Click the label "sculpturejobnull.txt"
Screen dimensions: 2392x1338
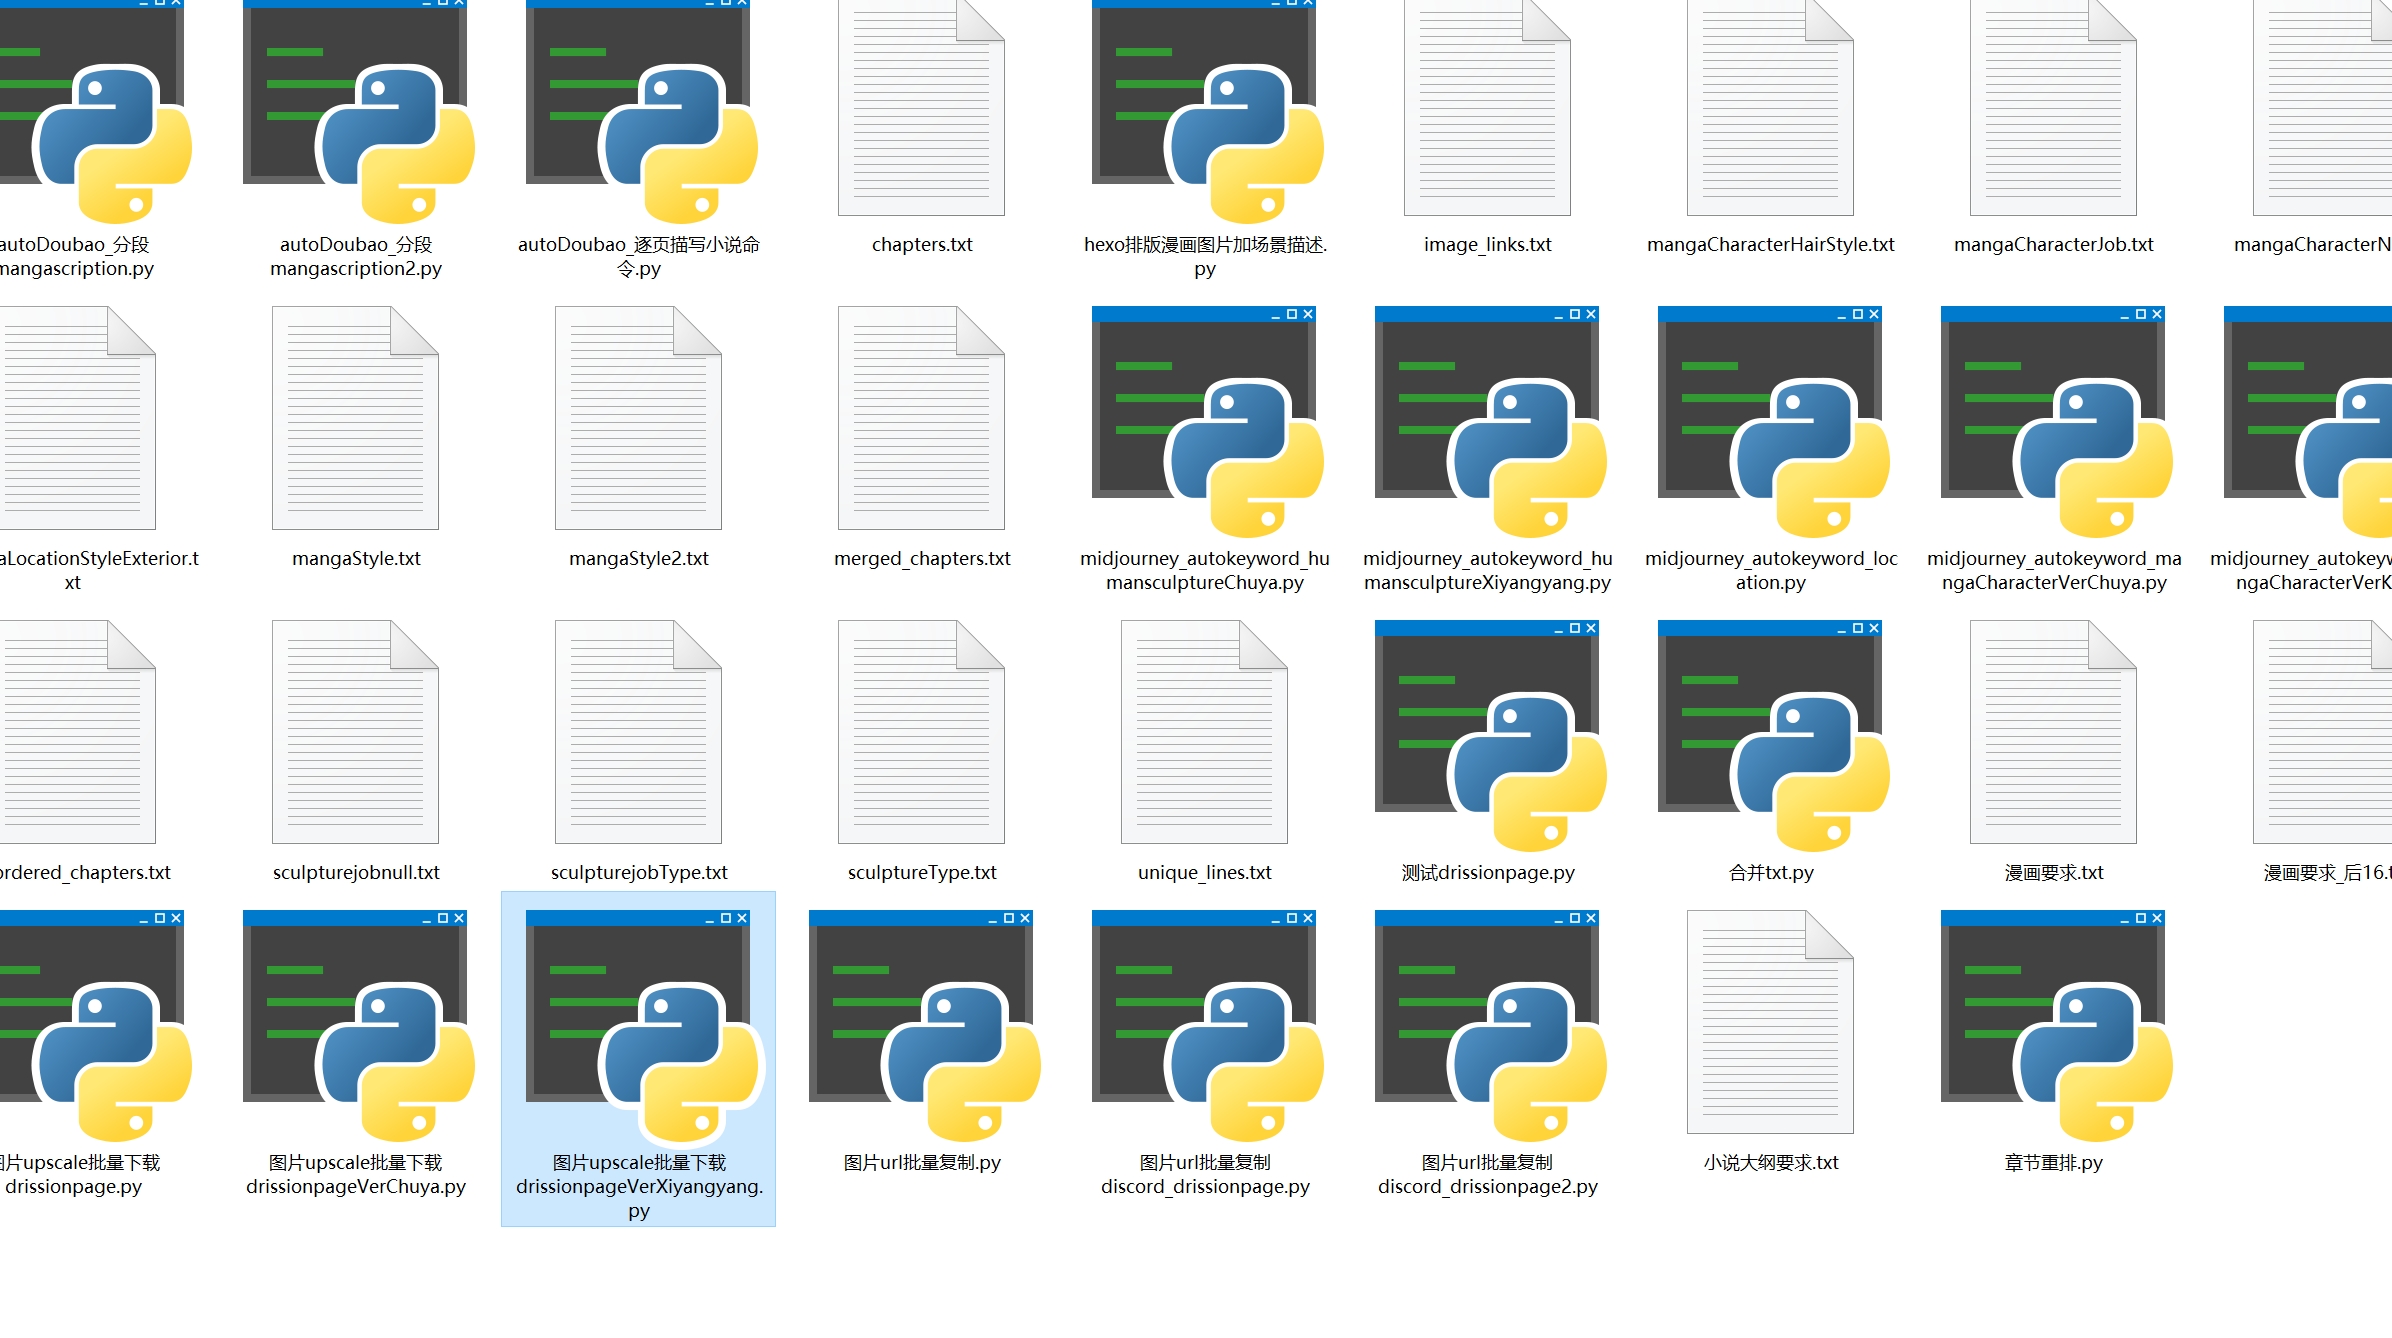(x=356, y=873)
